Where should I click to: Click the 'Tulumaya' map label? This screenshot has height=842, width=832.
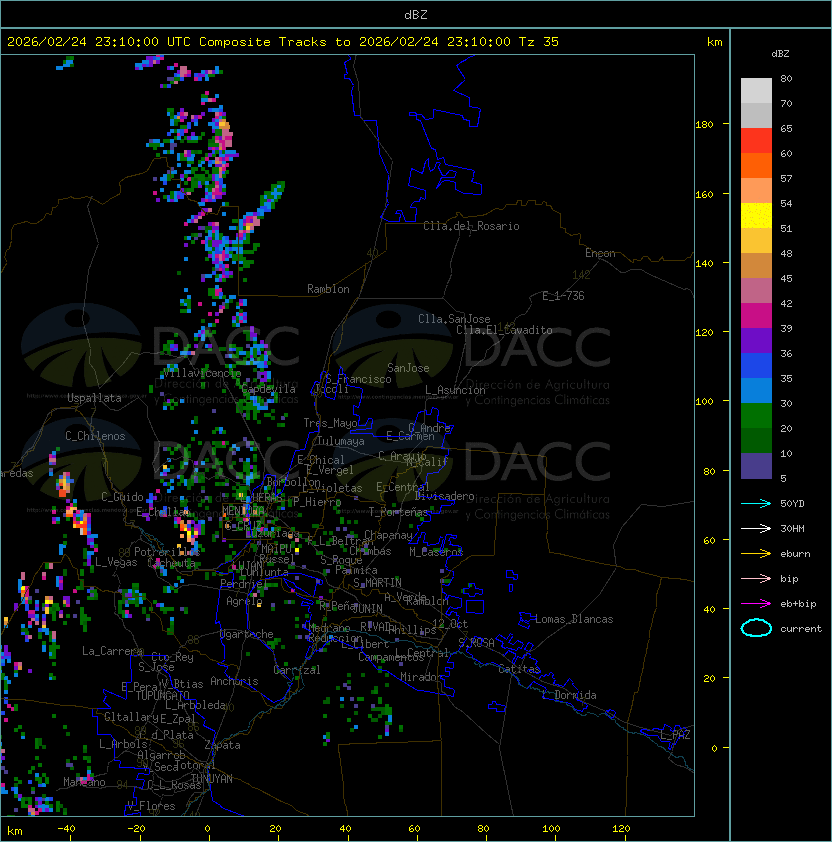pos(341,441)
